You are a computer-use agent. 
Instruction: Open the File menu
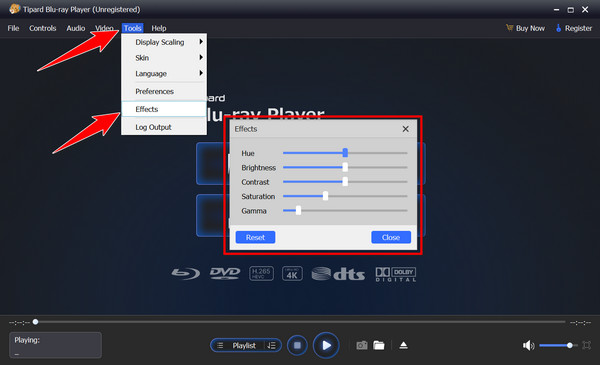tap(13, 28)
